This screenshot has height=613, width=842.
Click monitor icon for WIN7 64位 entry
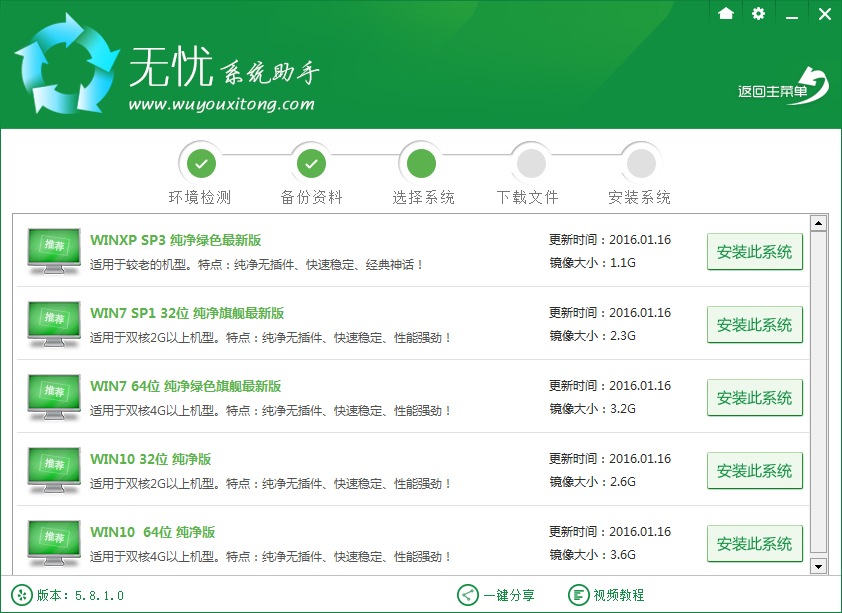(54, 397)
